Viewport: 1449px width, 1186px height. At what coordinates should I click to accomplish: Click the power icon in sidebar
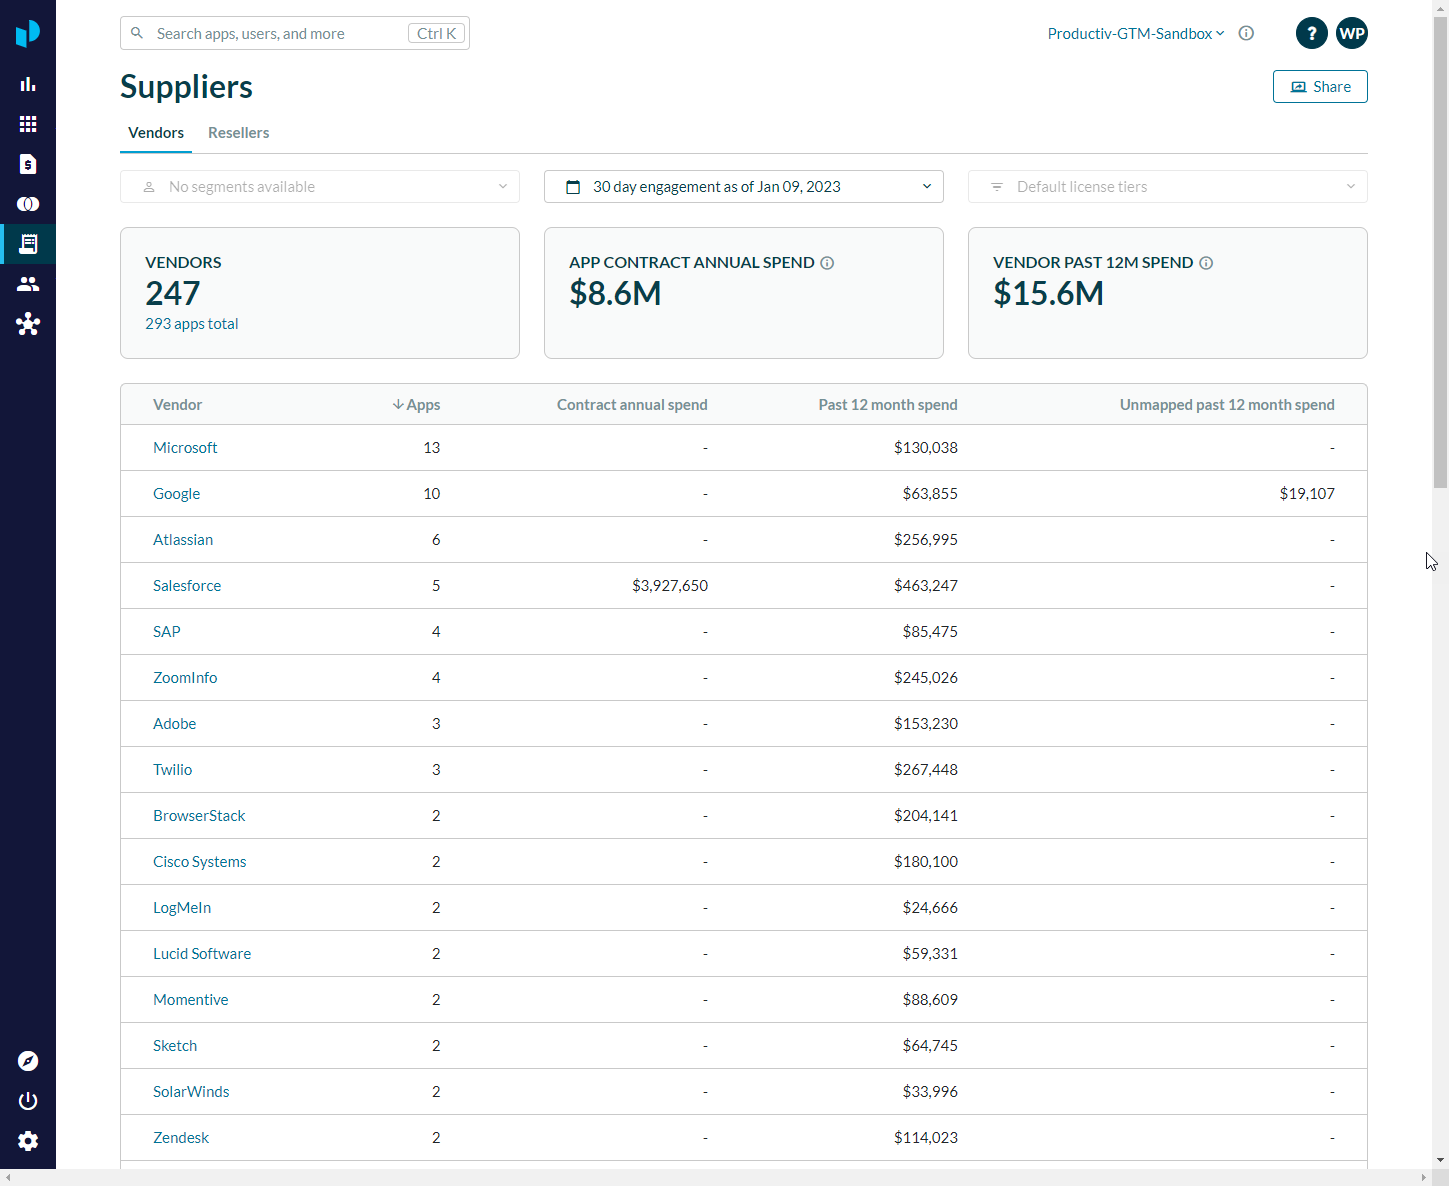coord(28,1101)
